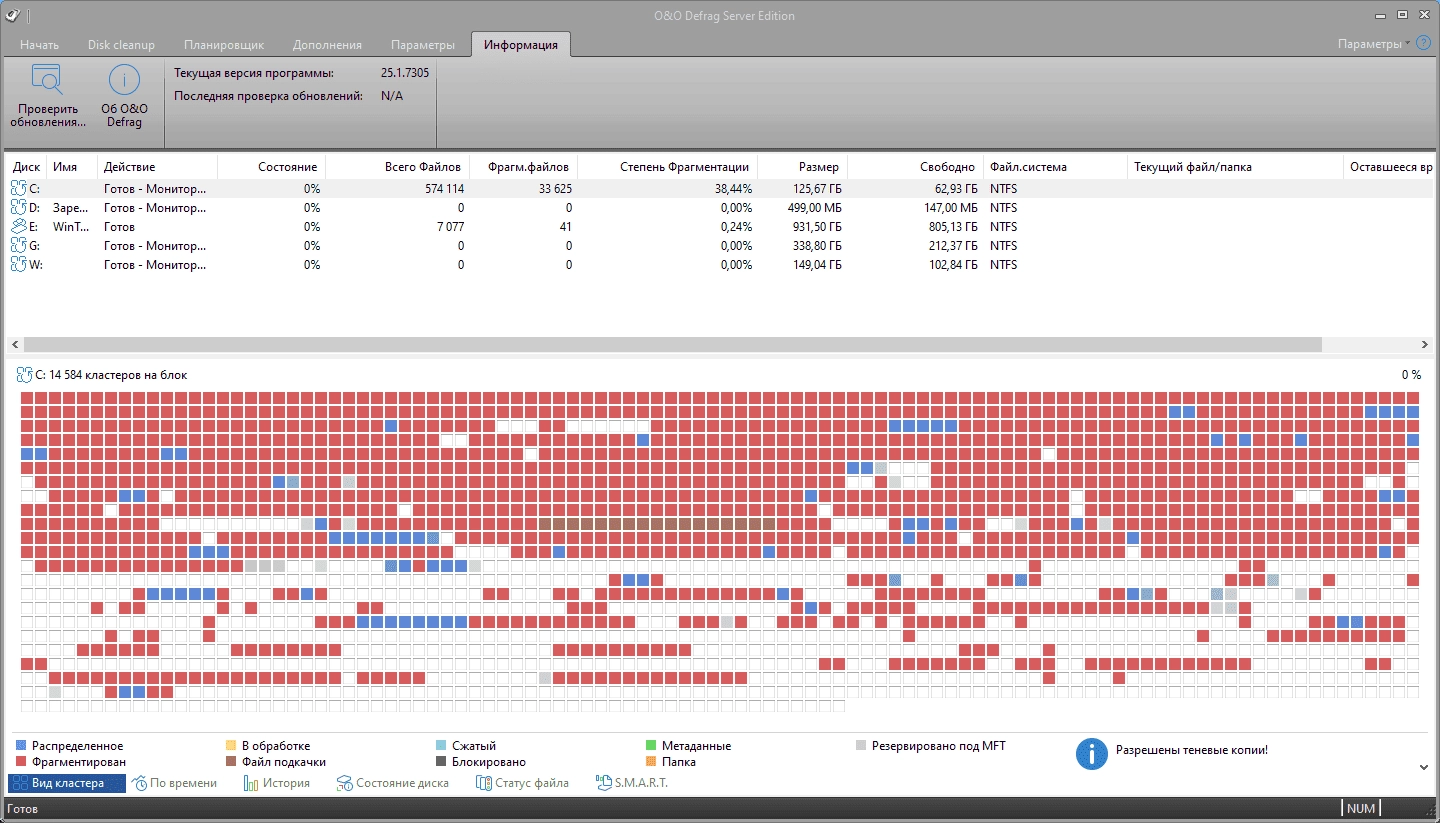Open the Параметры ribbon tab
Image resolution: width=1440 pixels, height=823 pixels.
pyautogui.click(x=423, y=45)
